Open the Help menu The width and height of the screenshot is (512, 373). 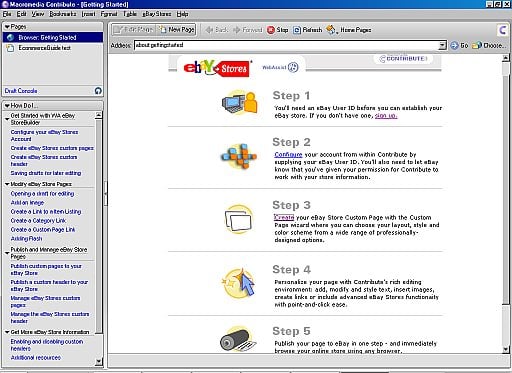point(182,14)
